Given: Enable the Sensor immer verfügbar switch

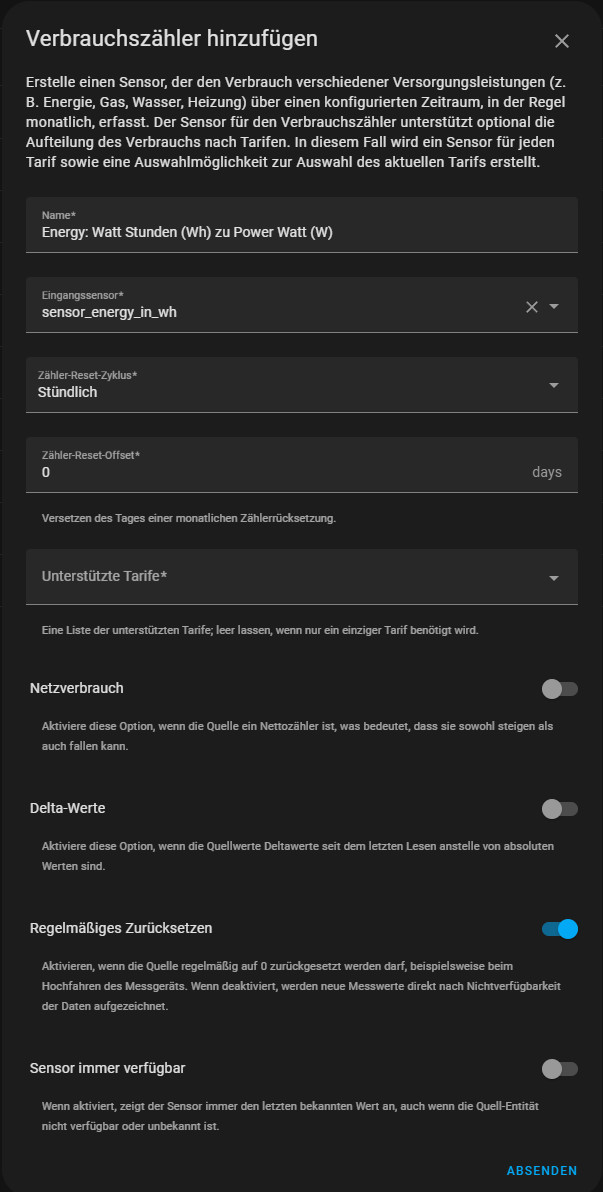Looking at the screenshot, I should pos(559,1069).
